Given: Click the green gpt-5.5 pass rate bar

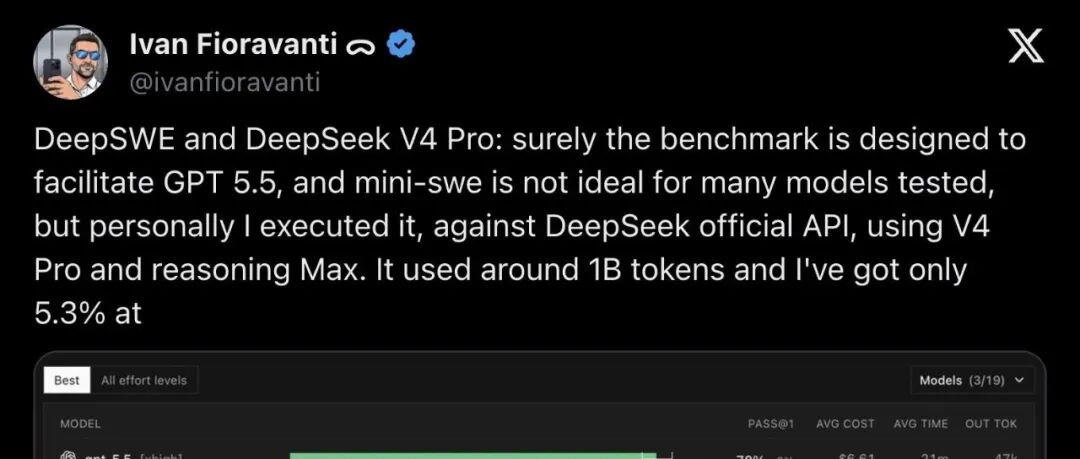Looking at the screenshot, I should pos(473,456).
